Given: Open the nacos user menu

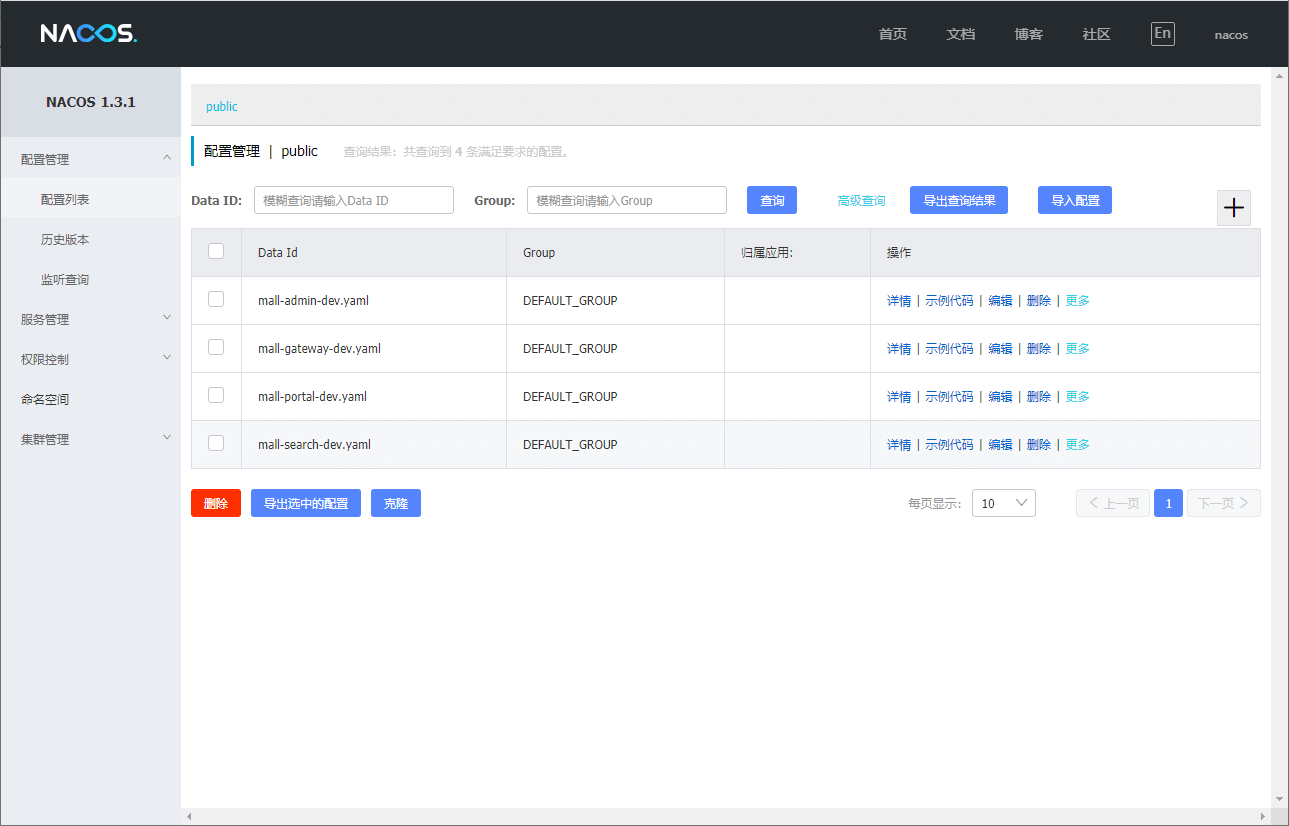Looking at the screenshot, I should pyautogui.click(x=1231, y=35).
